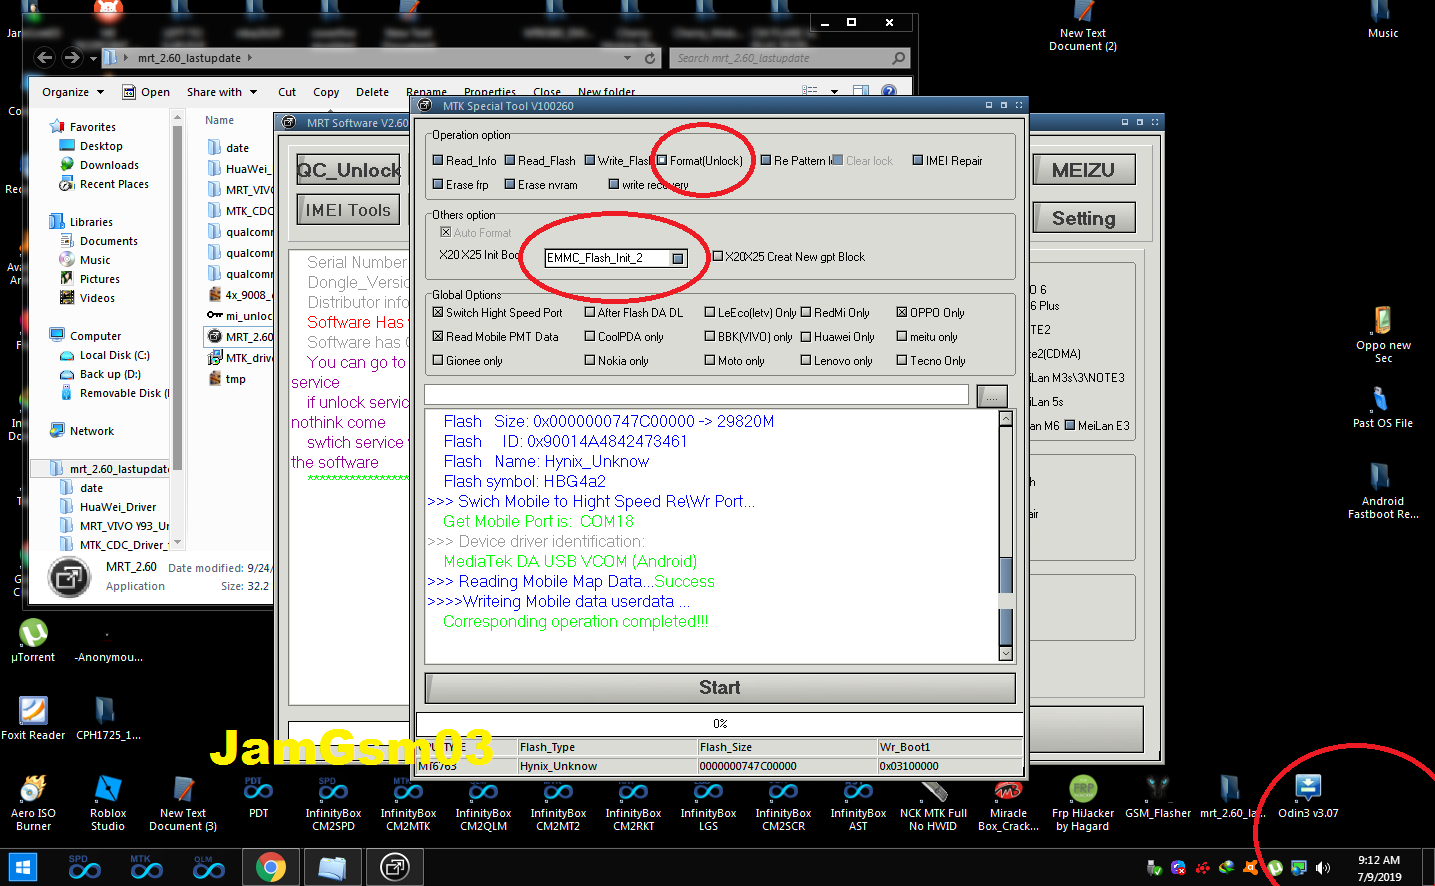
Task: Open the Frp HiJacker by Hagard icon
Action: pos(1083,803)
